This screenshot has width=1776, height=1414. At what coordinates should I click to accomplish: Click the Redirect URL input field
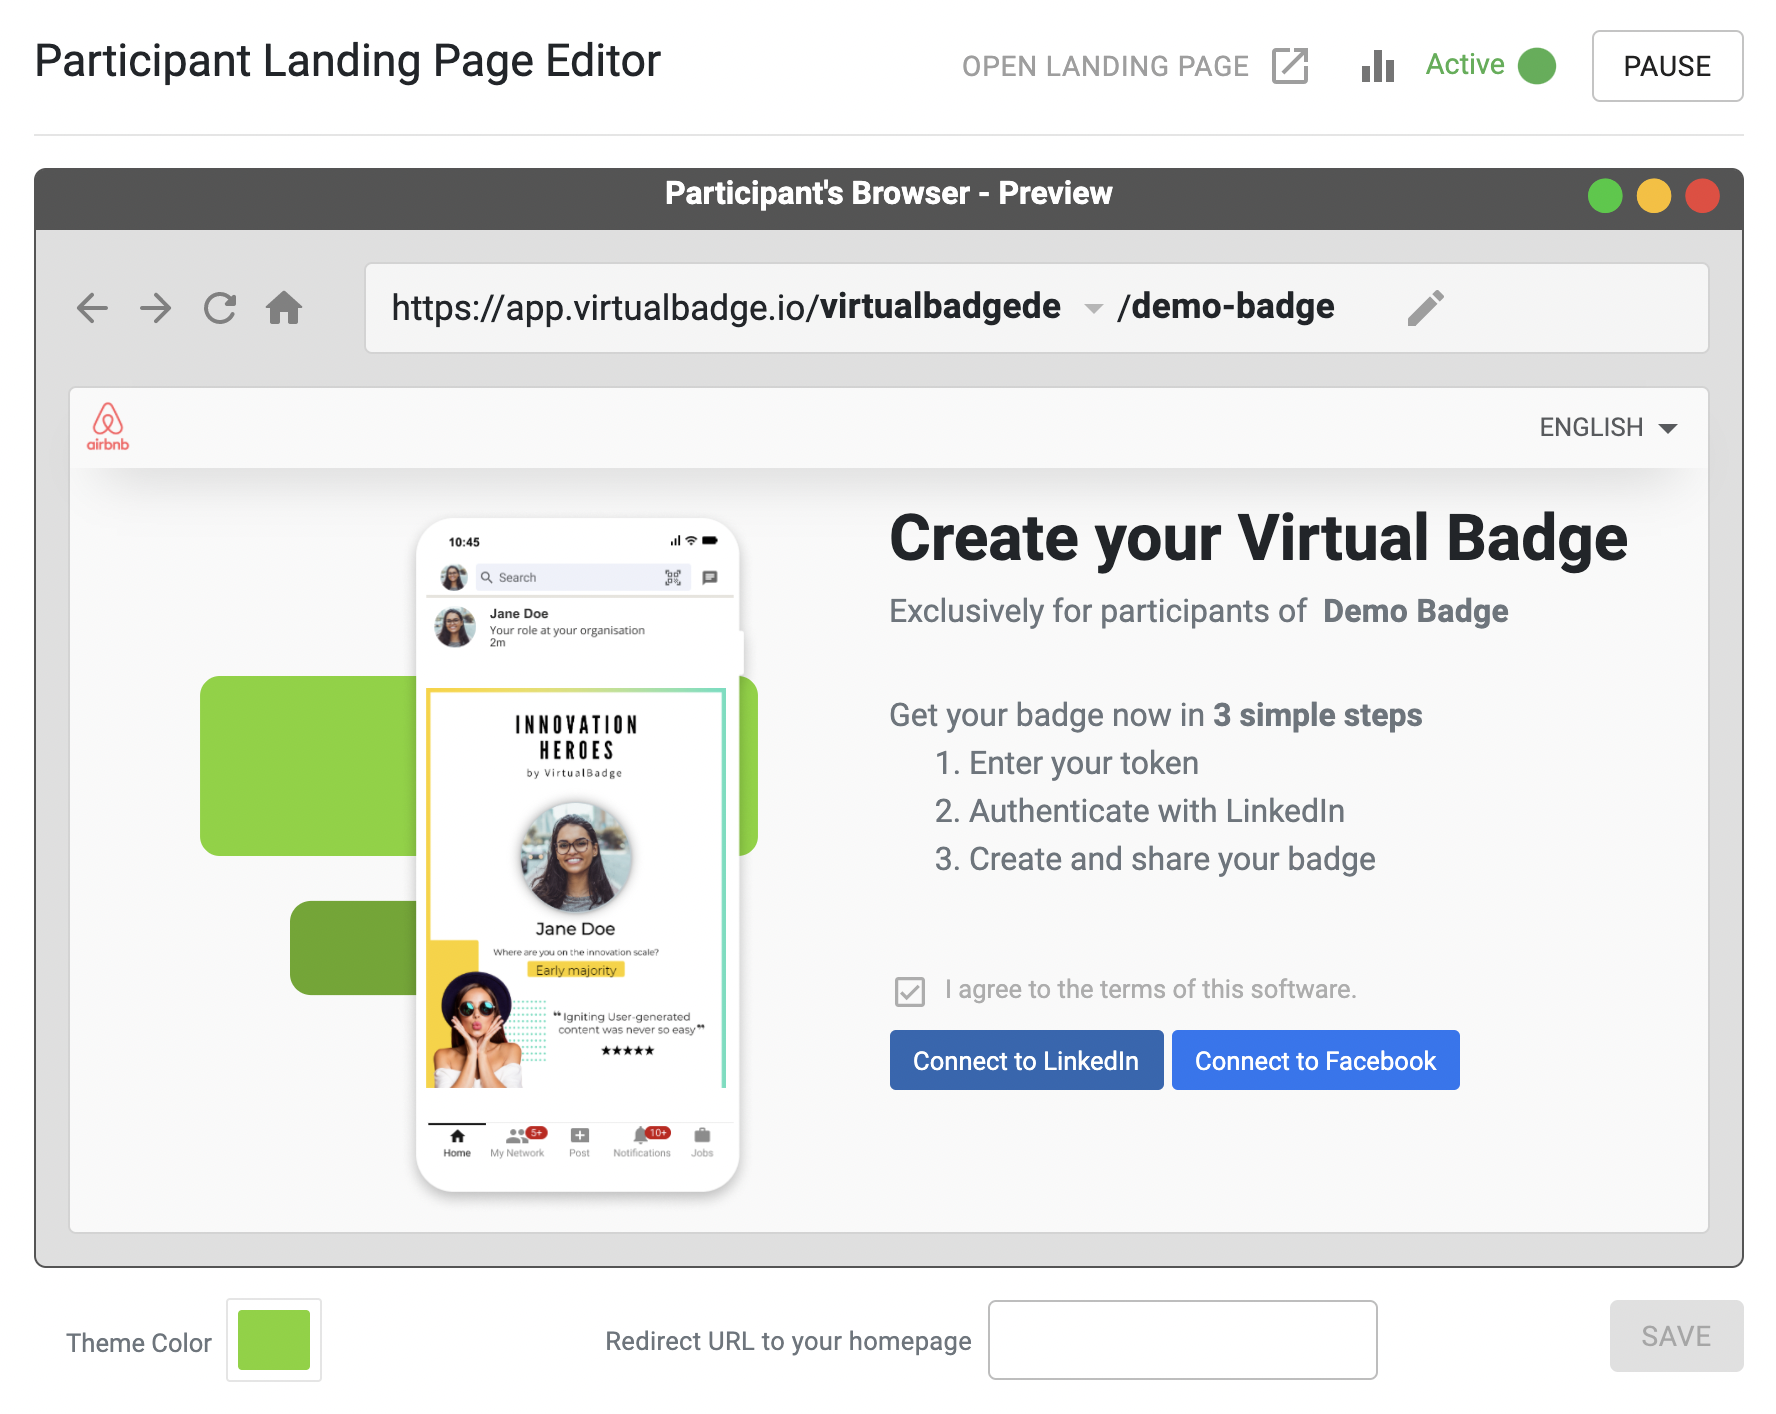click(x=1182, y=1340)
